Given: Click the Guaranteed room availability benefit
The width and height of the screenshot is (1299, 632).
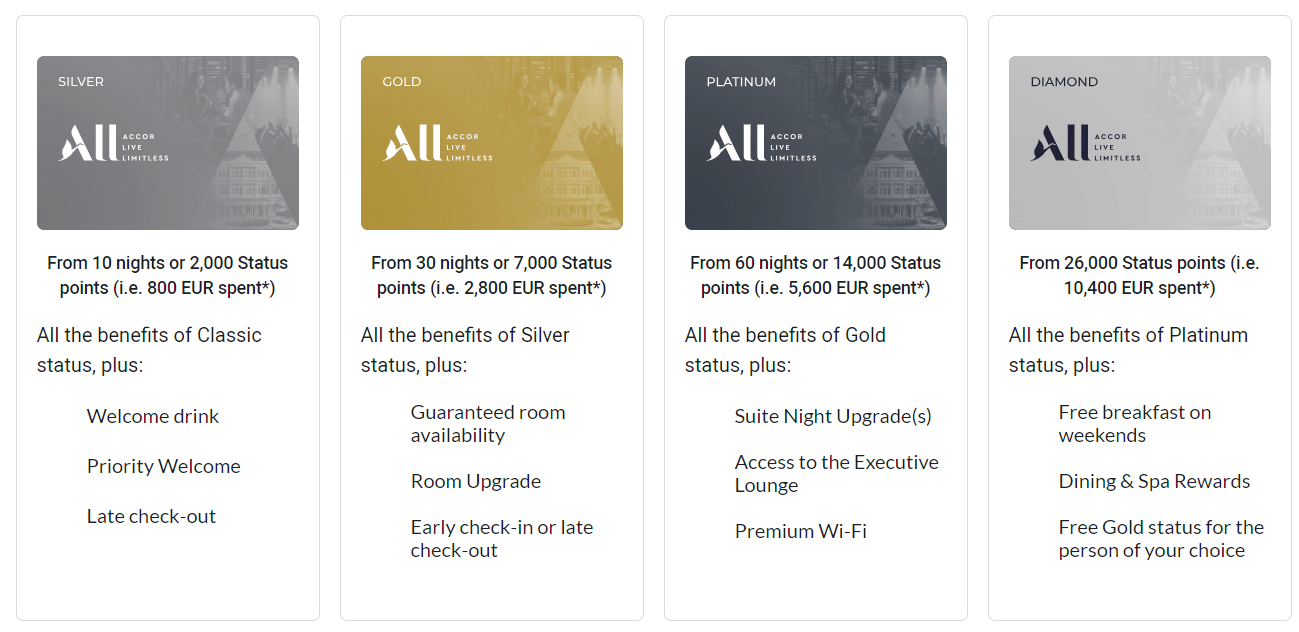Looking at the screenshot, I should pos(487,424).
